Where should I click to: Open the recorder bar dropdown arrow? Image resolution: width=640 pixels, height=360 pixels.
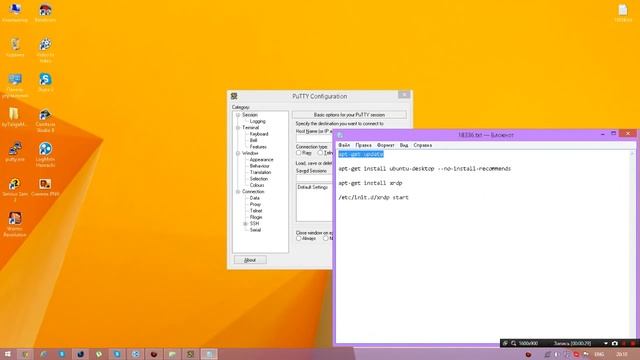(x=606, y=343)
